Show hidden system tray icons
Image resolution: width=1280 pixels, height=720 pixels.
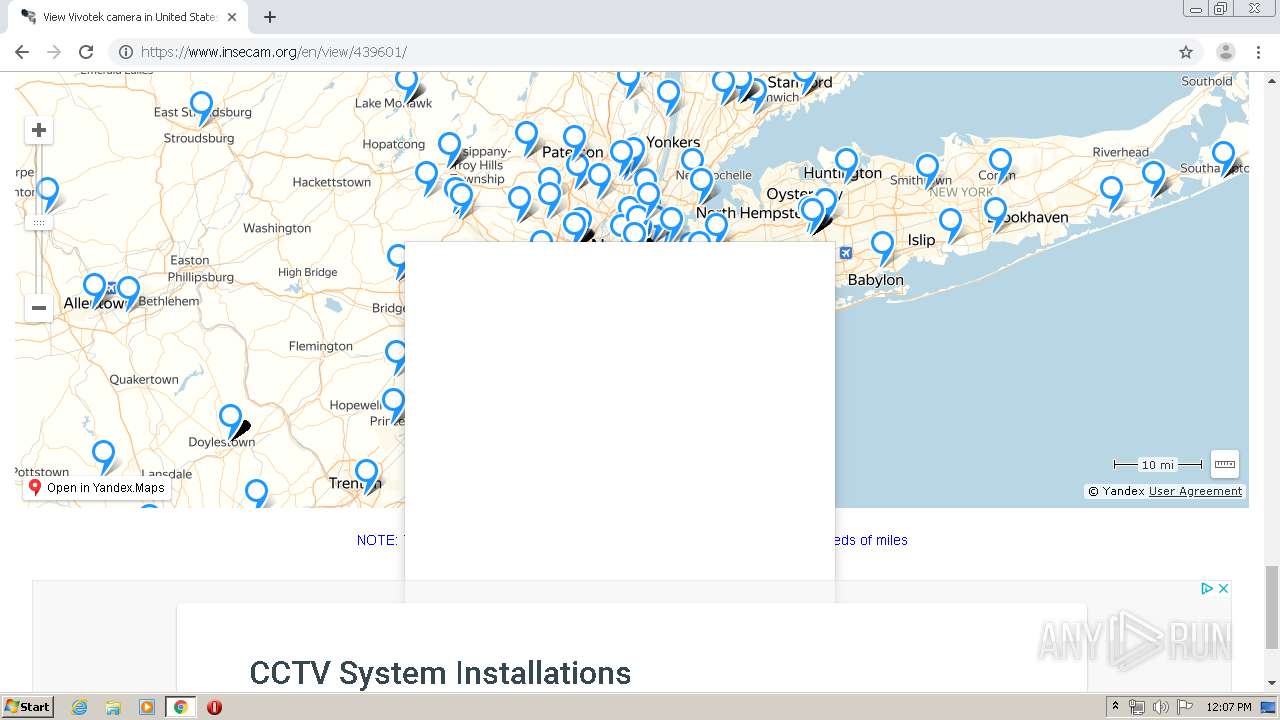(1116, 707)
